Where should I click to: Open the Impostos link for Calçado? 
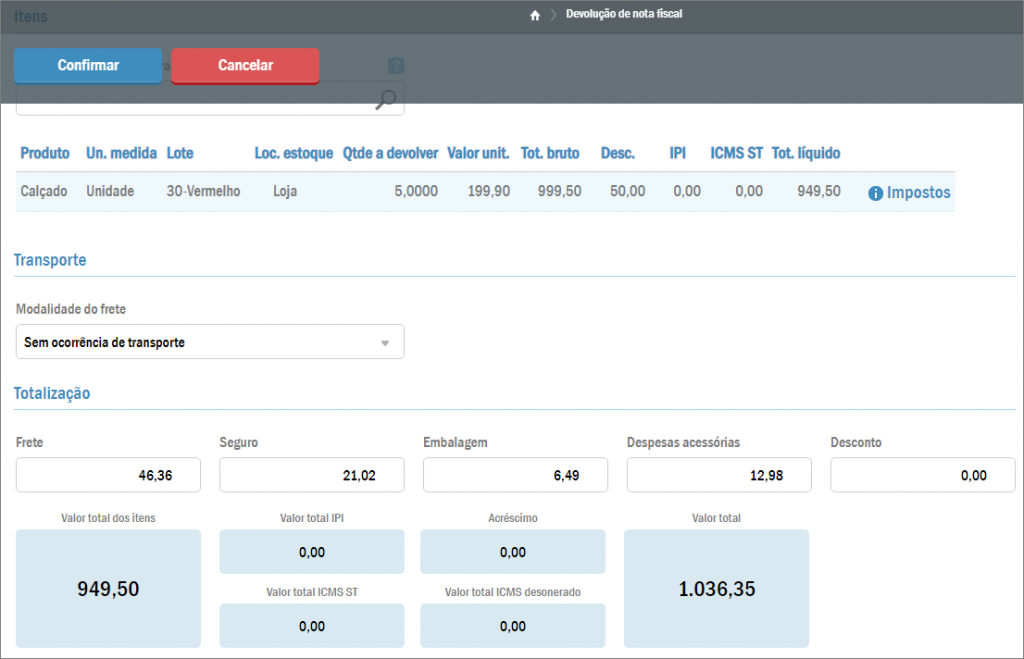tap(918, 193)
